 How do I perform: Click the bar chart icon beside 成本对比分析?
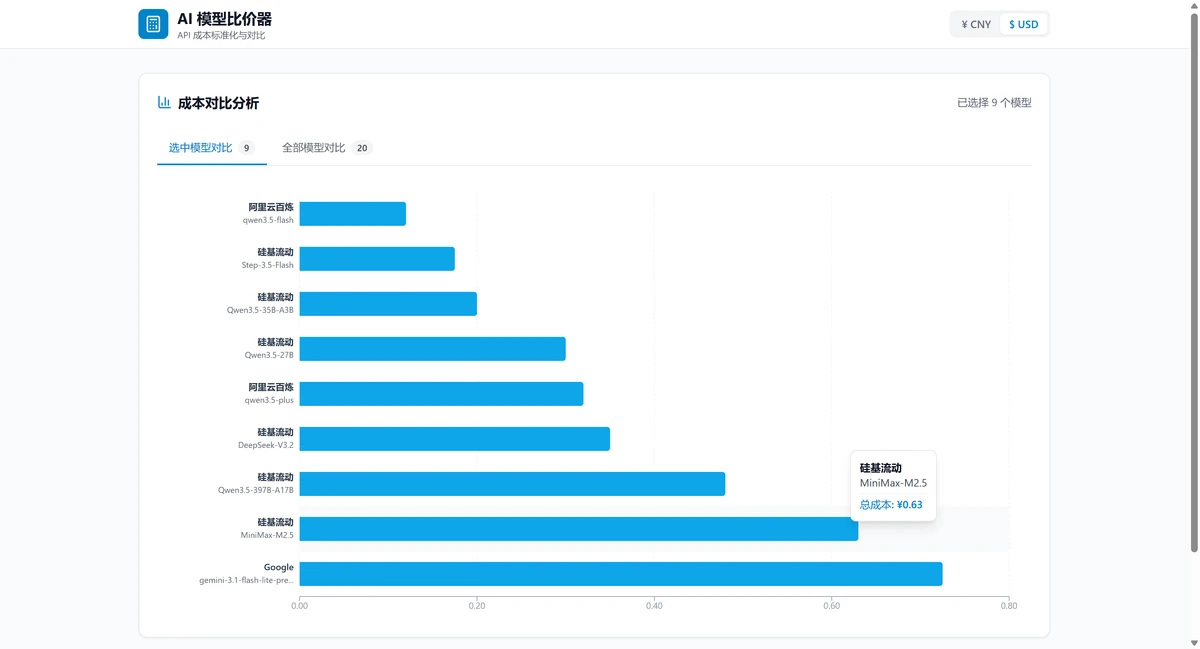pos(164,102)
